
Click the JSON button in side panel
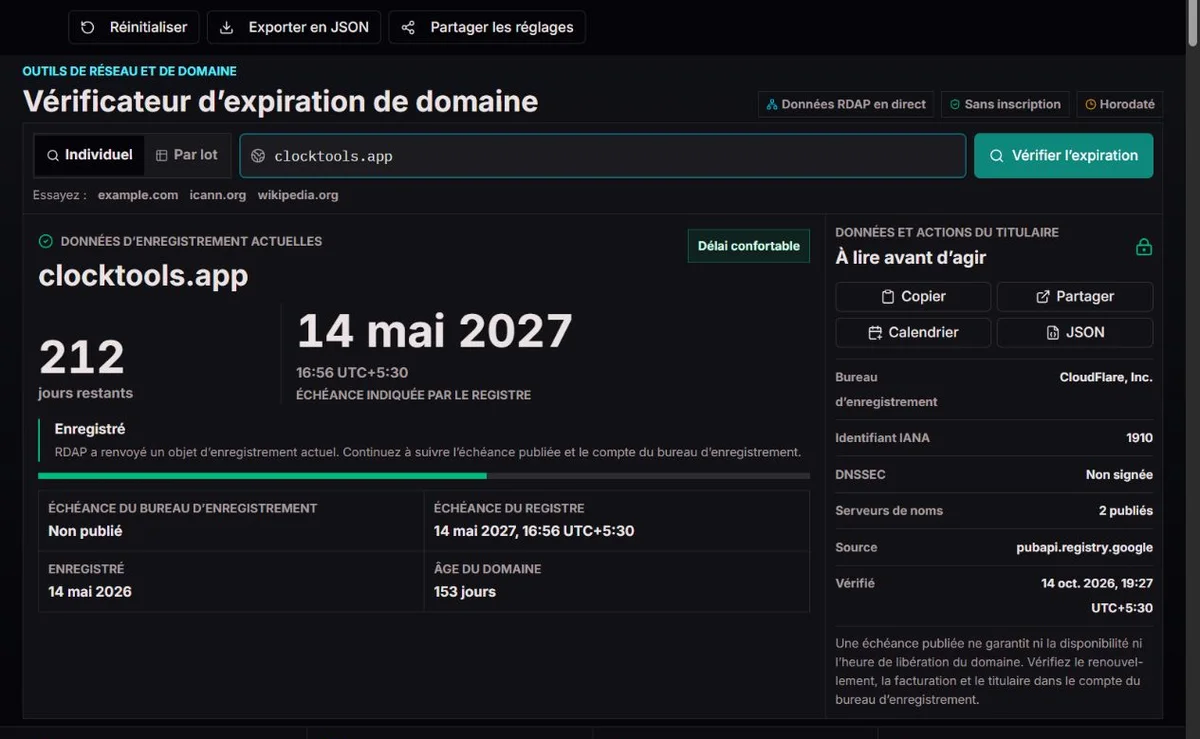click(x=1075, y=332)
